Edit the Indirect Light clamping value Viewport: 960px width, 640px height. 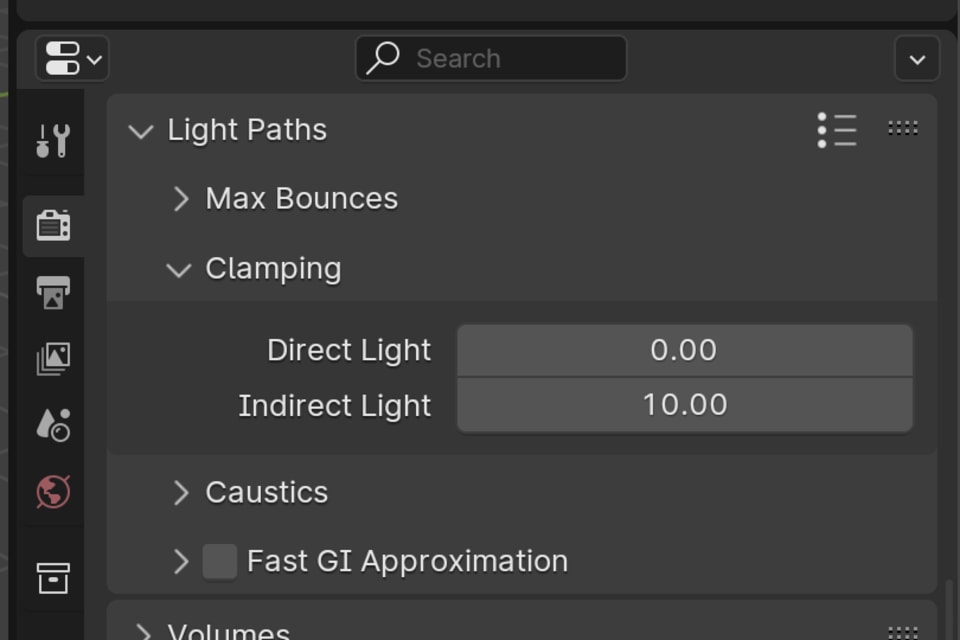click(684, 405)
